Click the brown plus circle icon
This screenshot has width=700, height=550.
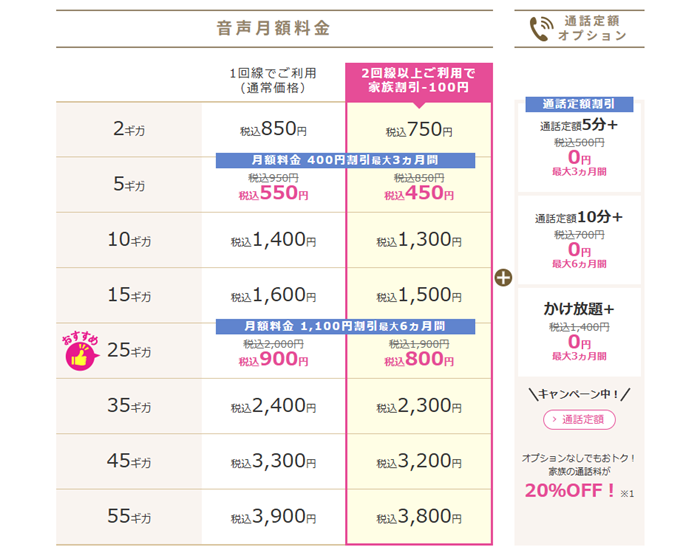coord(503,278)
